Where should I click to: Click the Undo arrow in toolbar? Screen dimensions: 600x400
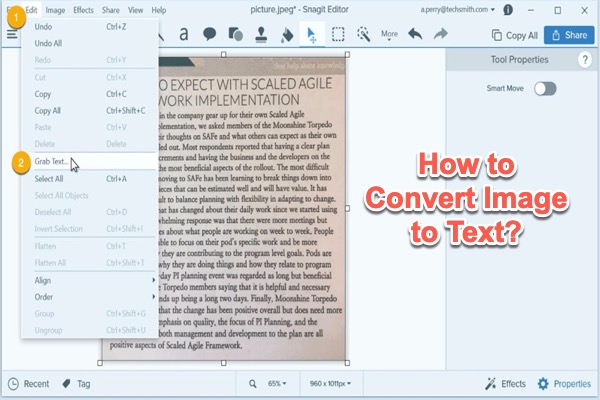tap(415, 34)
